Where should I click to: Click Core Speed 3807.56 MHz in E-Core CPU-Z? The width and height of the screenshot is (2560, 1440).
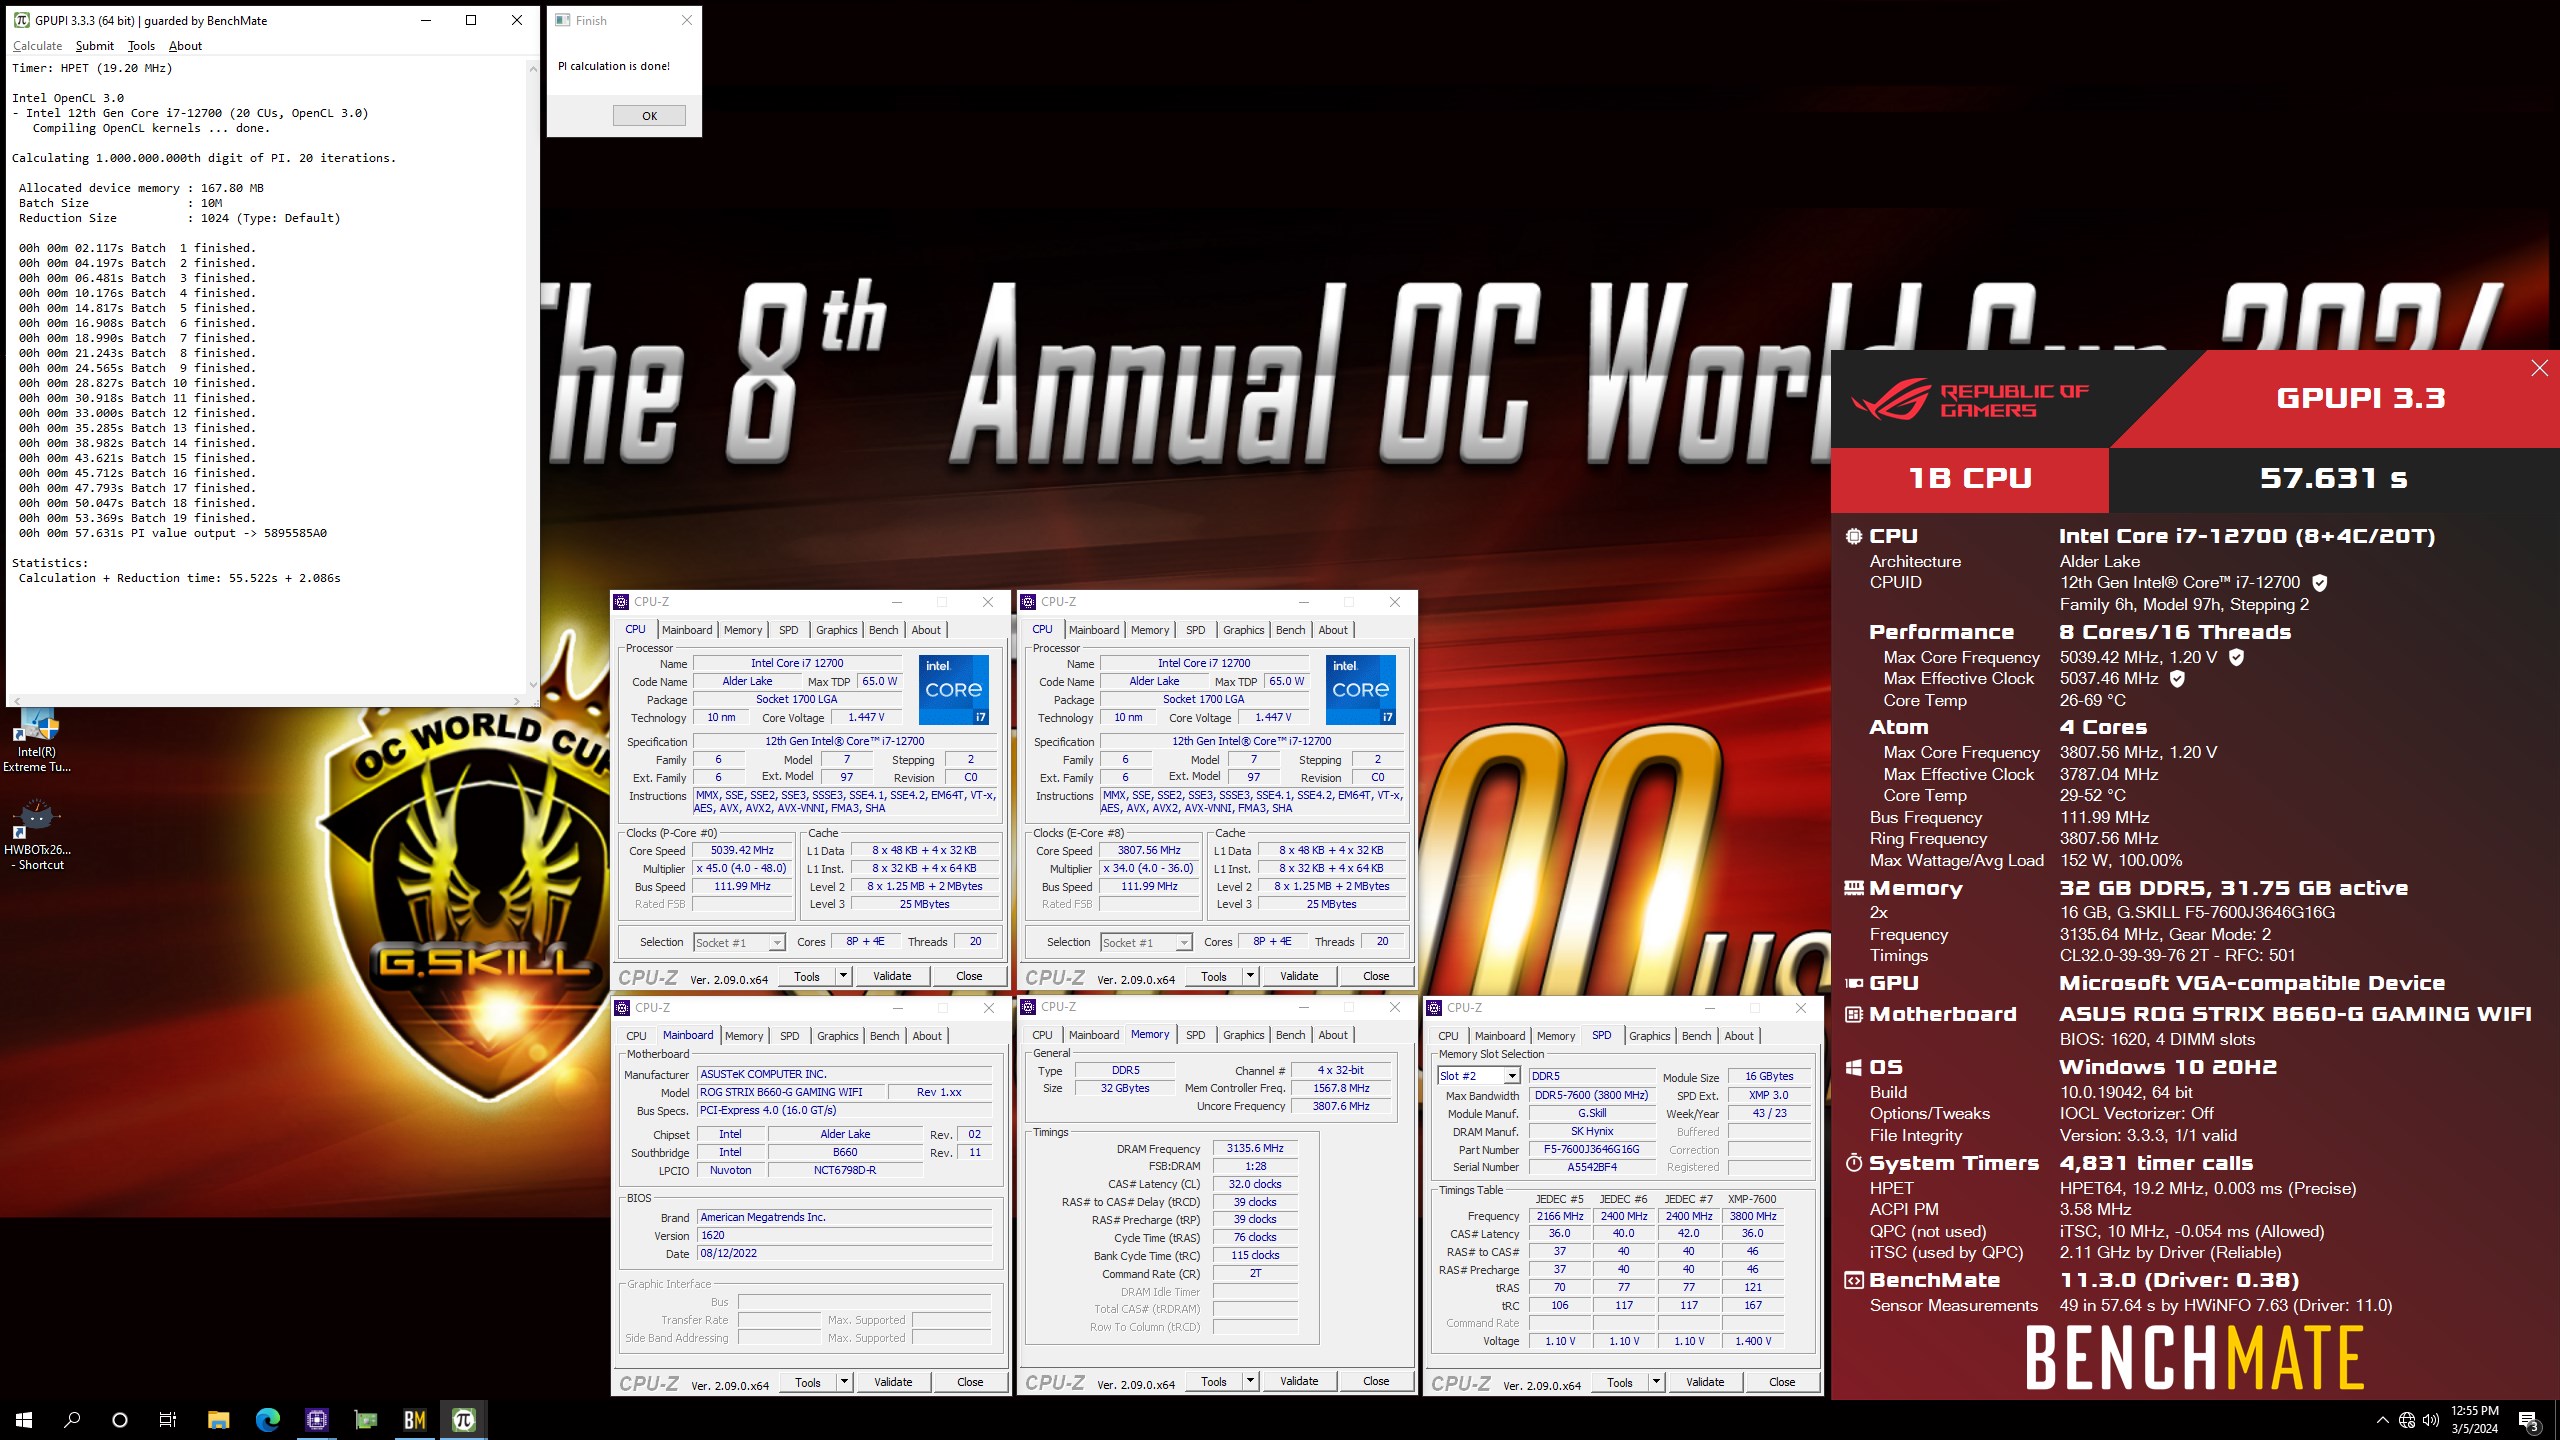click(x=1149, y=850)
